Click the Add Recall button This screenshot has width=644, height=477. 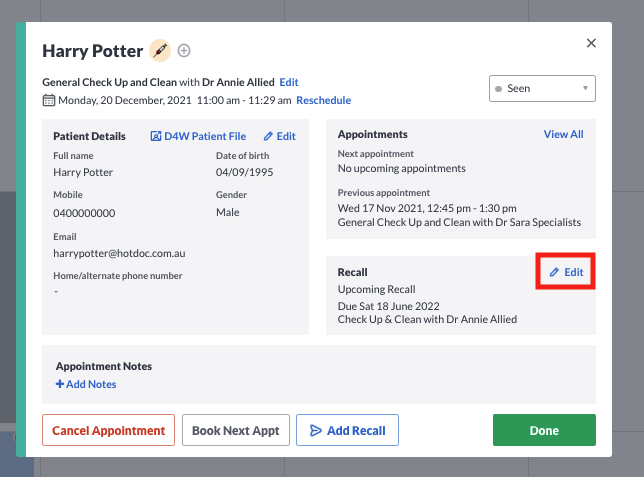[x=347, y=430]
